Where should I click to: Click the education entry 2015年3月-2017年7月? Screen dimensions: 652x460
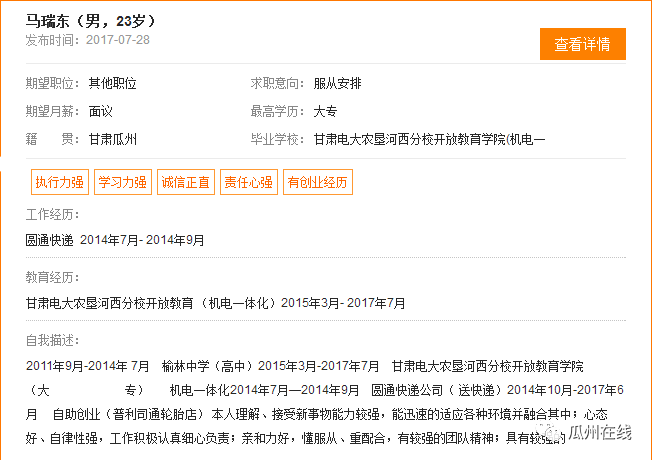[343, 303]
